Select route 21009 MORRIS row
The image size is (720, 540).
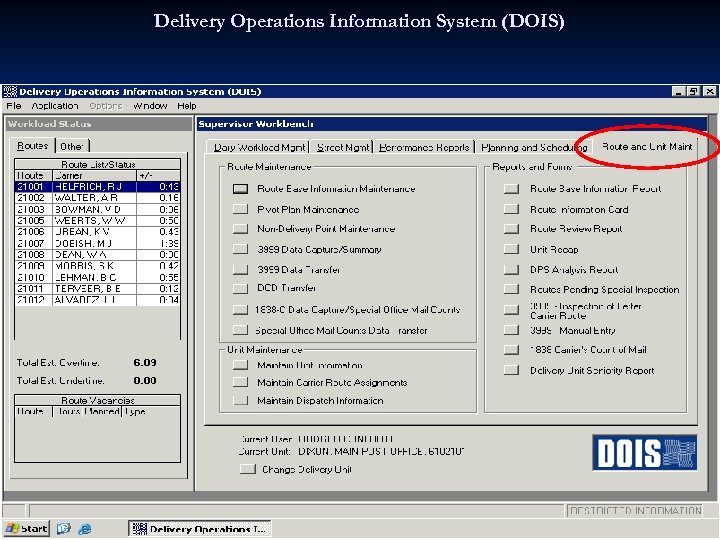(x=97, y=266)
